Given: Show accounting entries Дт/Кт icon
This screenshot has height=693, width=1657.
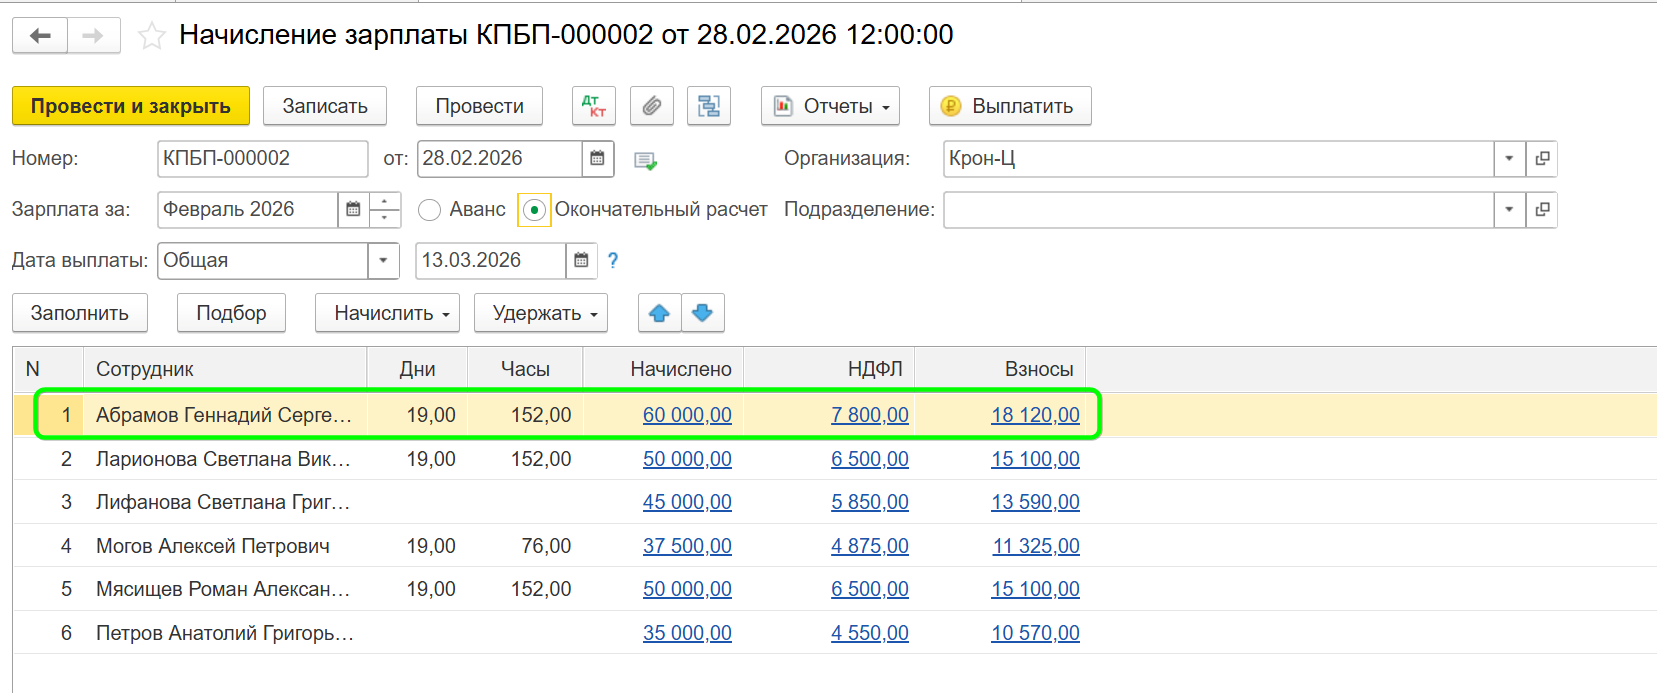Looking at the screenshot, I should 593,106.
